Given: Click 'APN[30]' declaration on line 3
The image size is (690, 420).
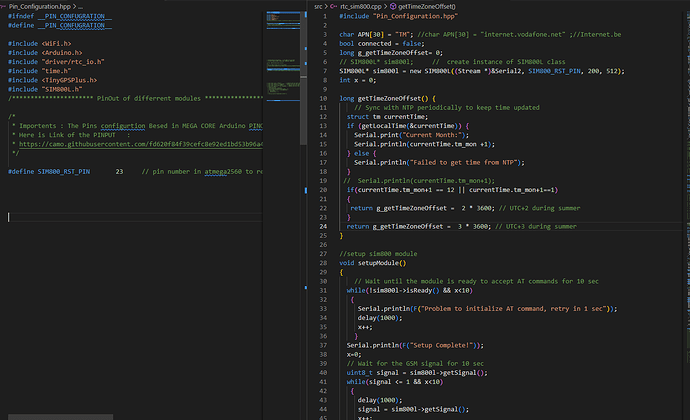Looking at the screenshot, I should tap(371, 34).
